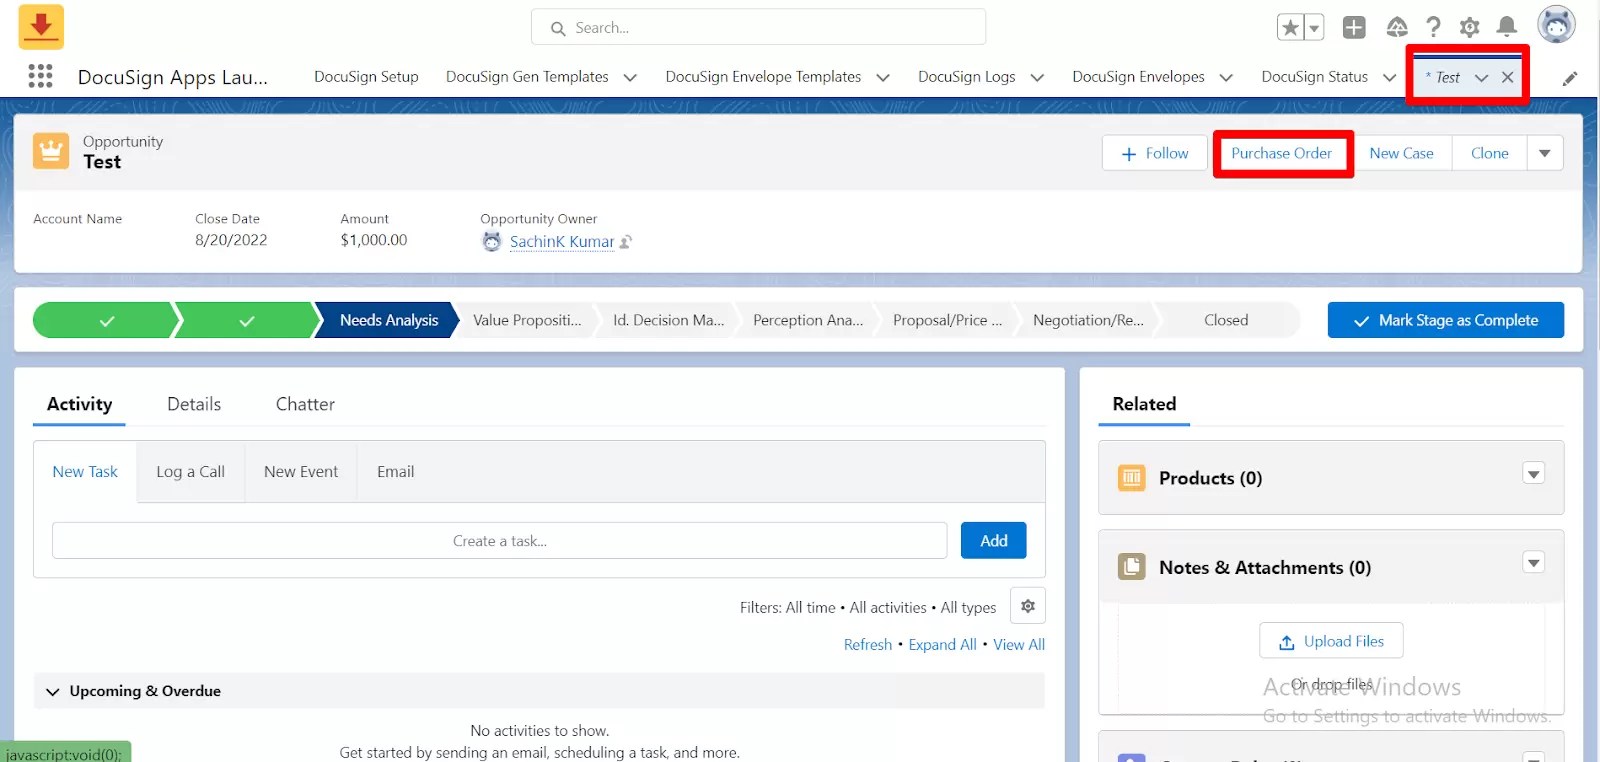Select the Proposal/Price stage

click(x=947, y=320)
